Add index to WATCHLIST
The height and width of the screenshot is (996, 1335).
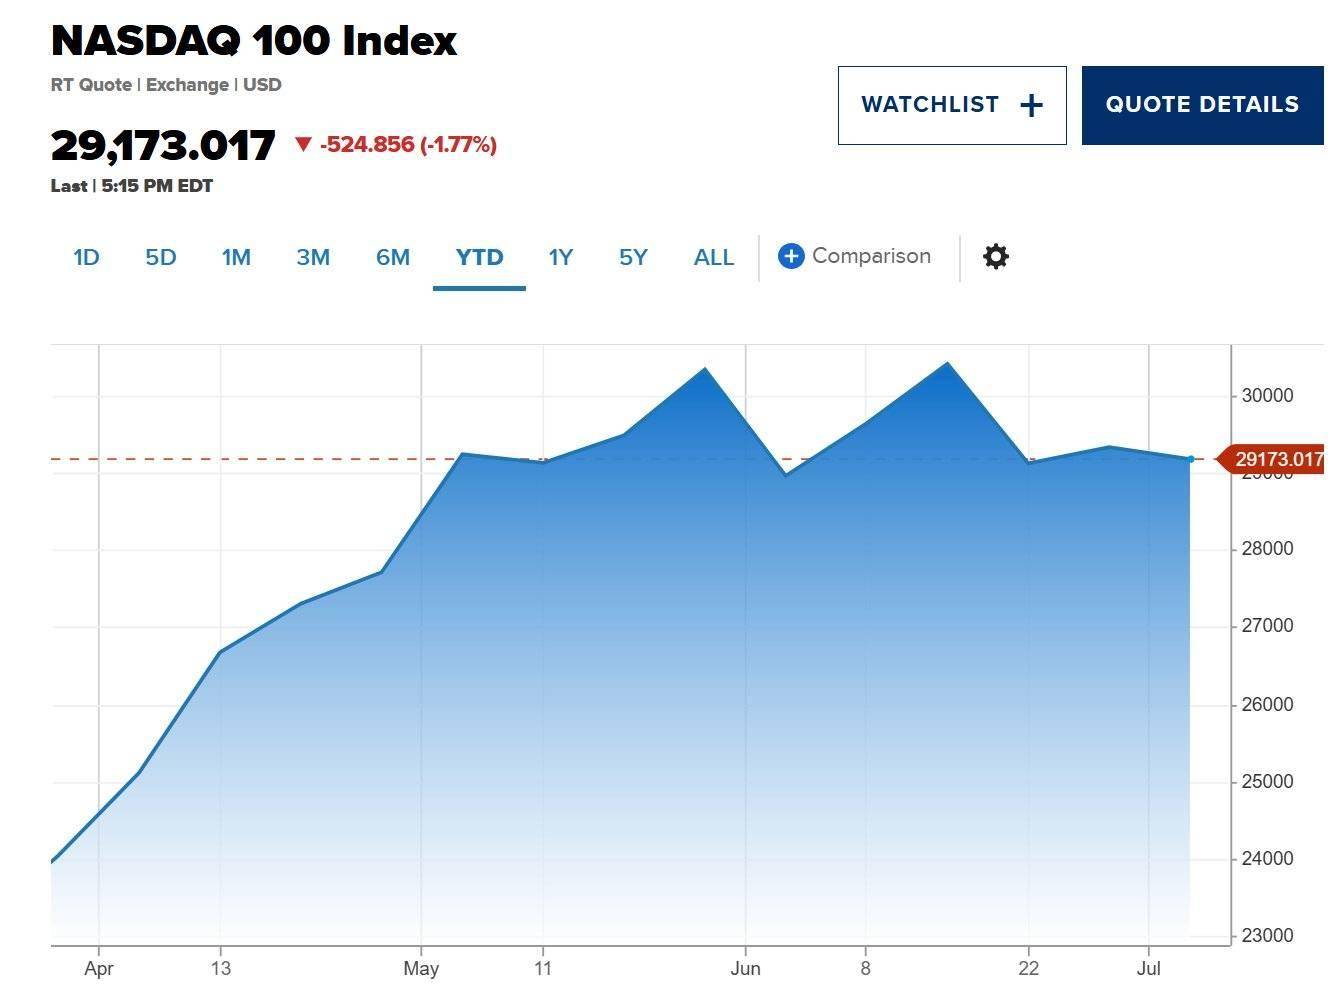952,105
